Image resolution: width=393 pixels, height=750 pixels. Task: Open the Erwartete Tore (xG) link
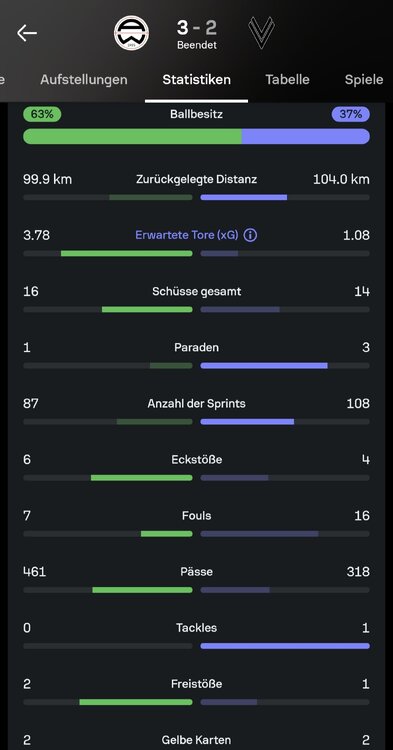pos(186,235)
